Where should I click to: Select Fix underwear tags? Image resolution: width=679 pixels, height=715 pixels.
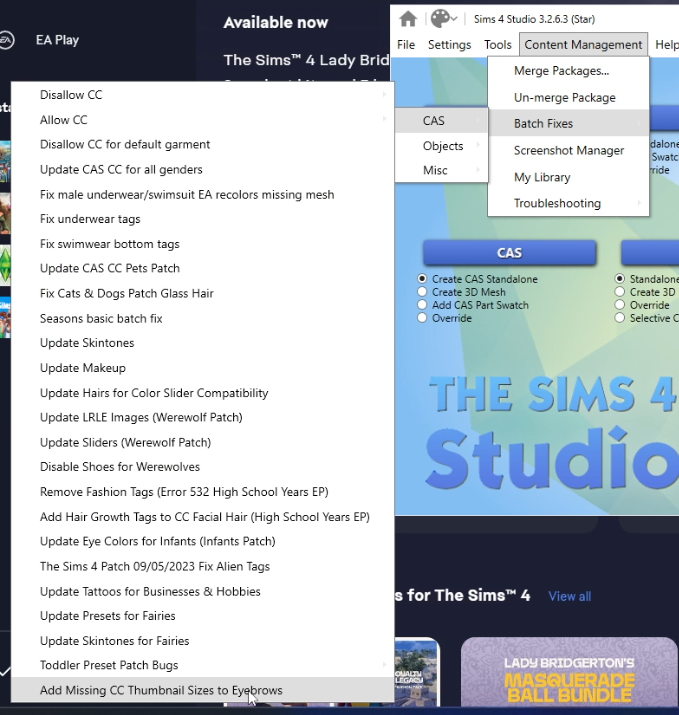[202, 219]
